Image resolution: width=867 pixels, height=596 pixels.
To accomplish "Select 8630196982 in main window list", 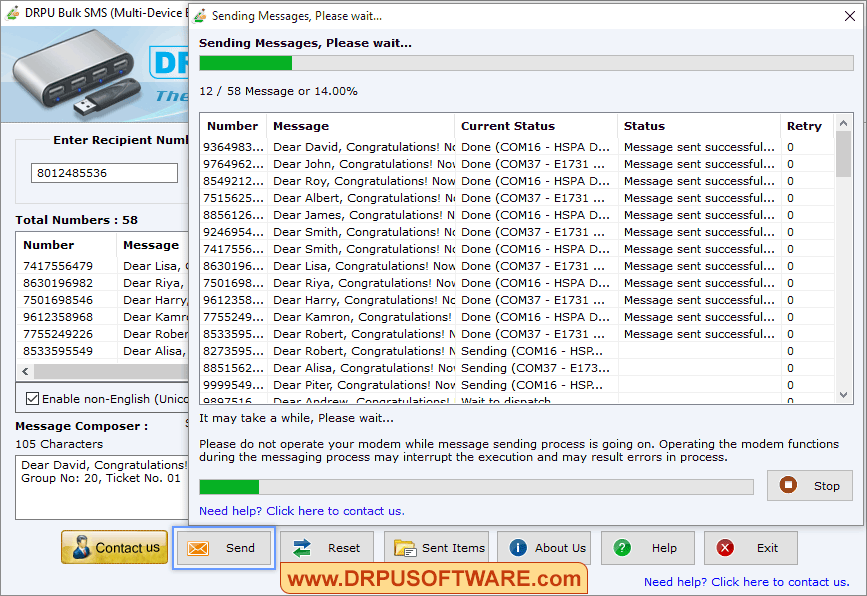I will pos(103,283).
